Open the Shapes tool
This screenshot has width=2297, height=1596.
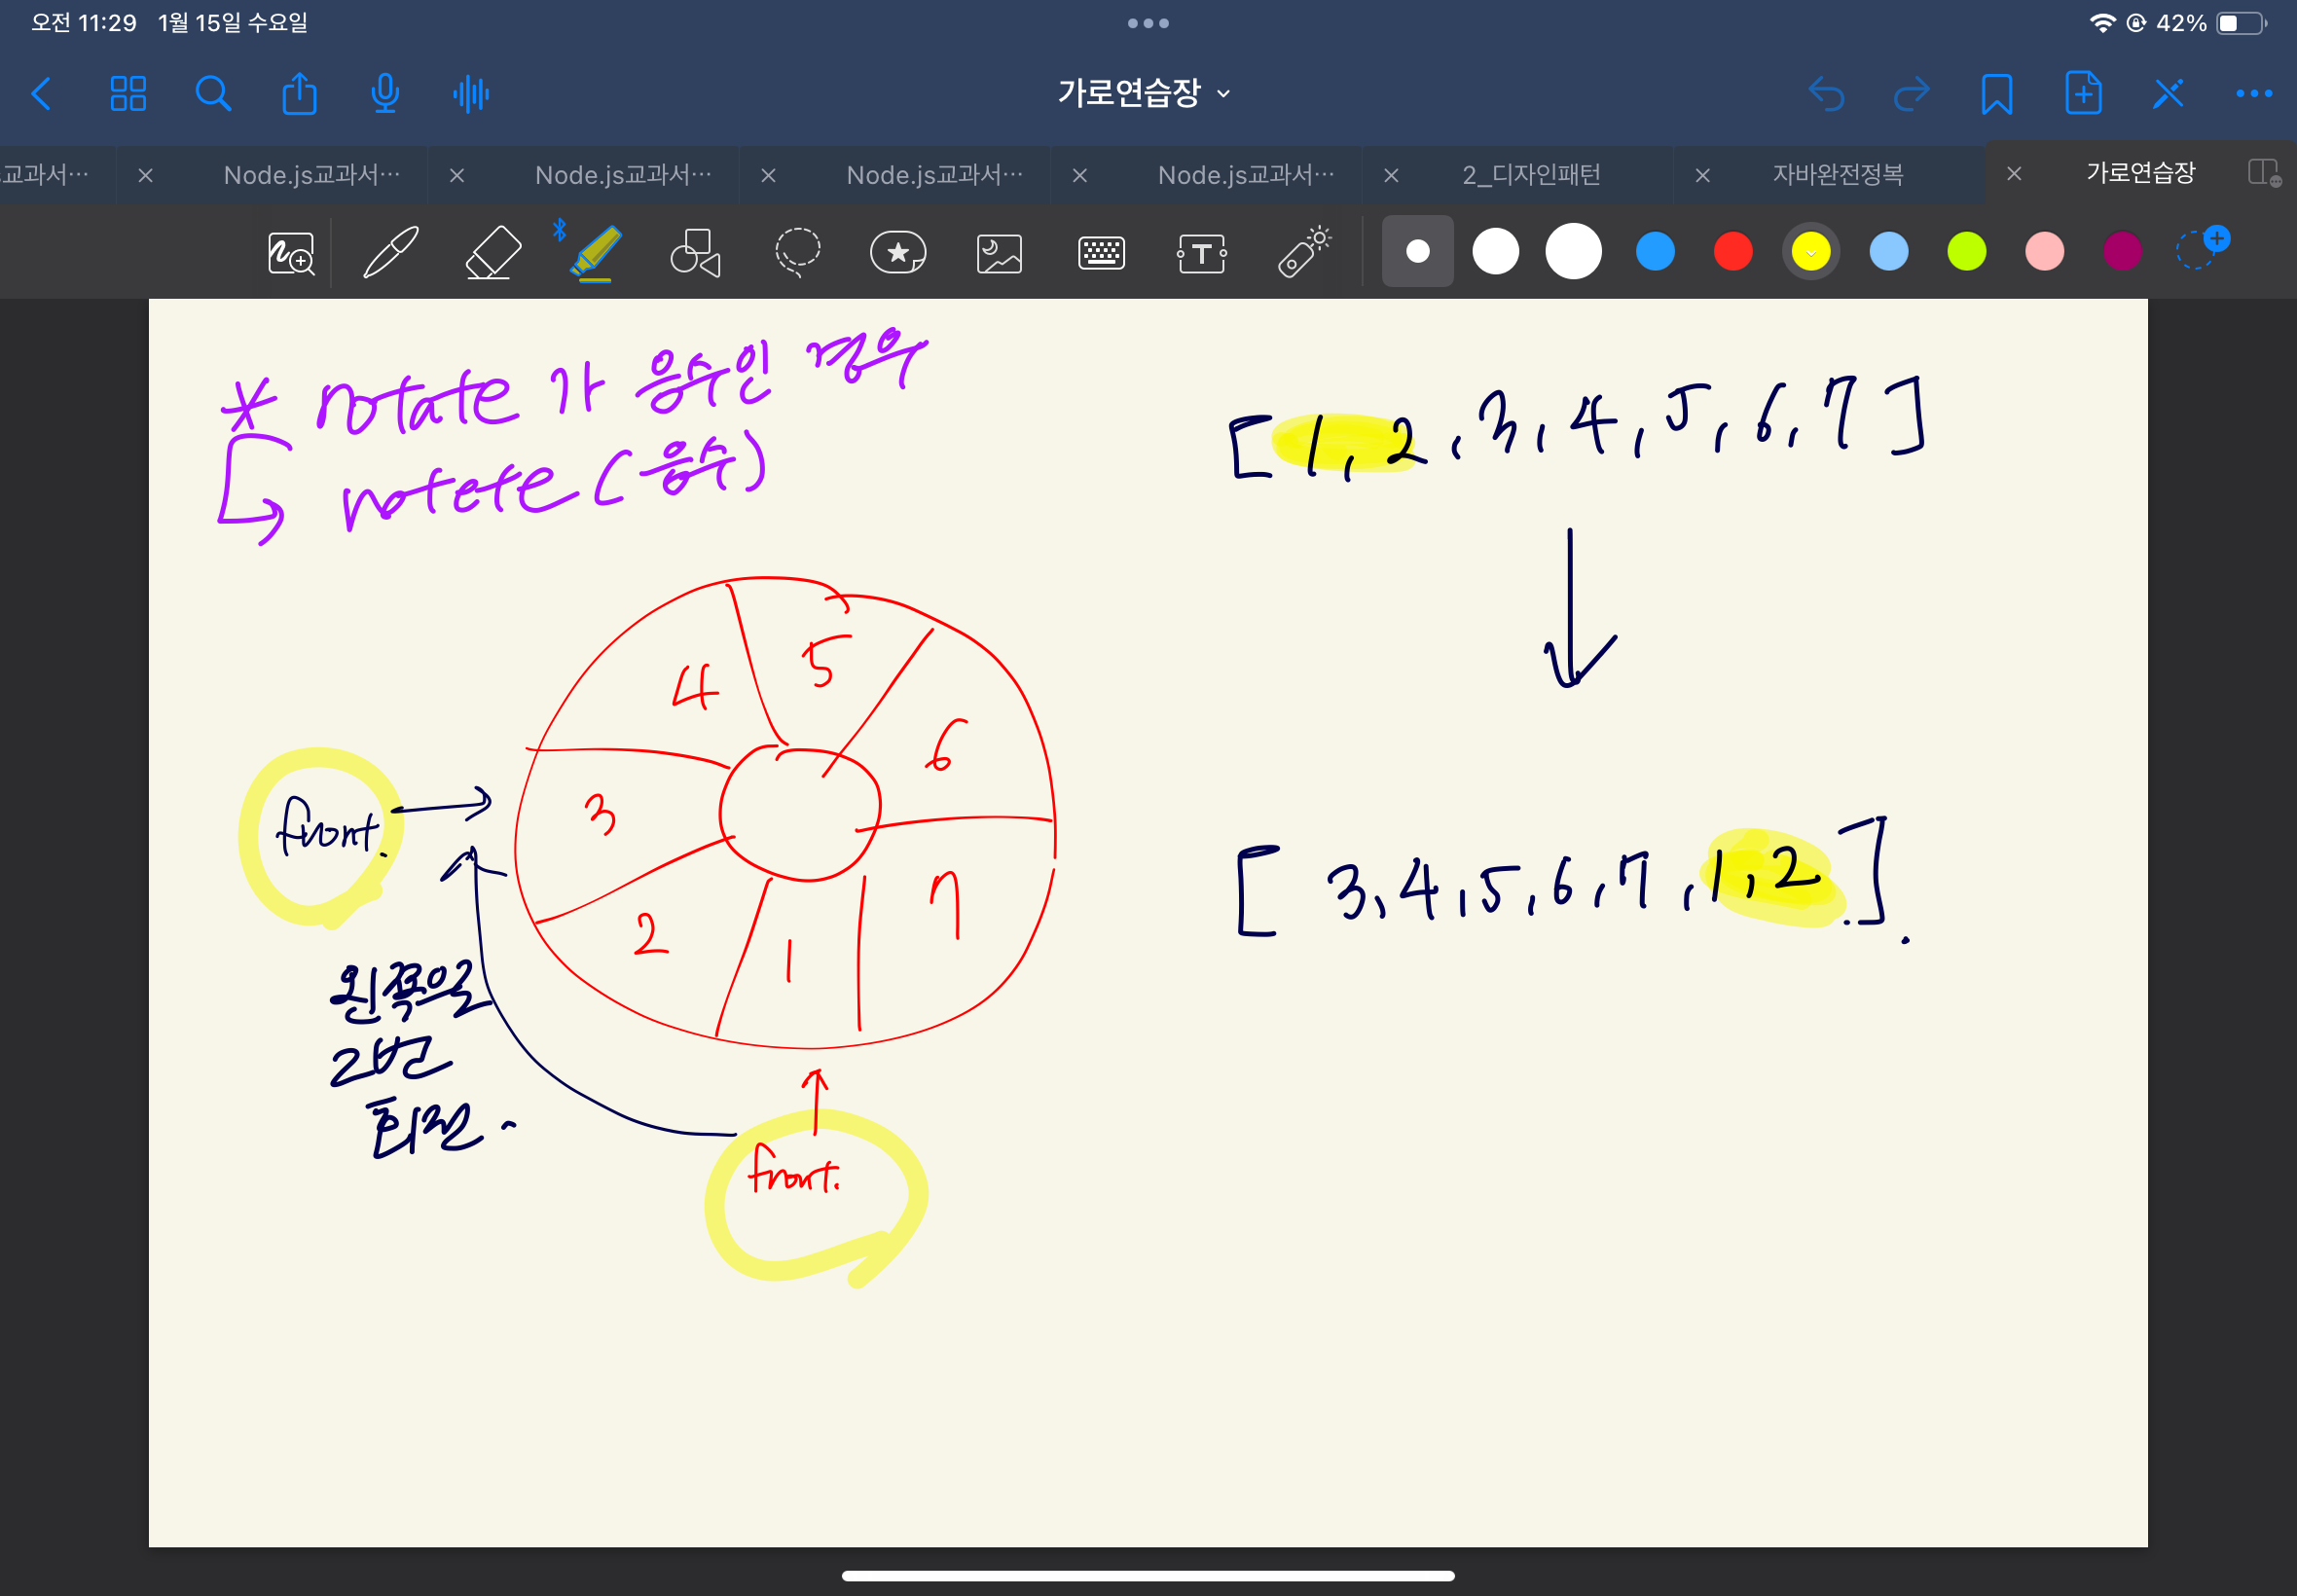pos(695,252)
